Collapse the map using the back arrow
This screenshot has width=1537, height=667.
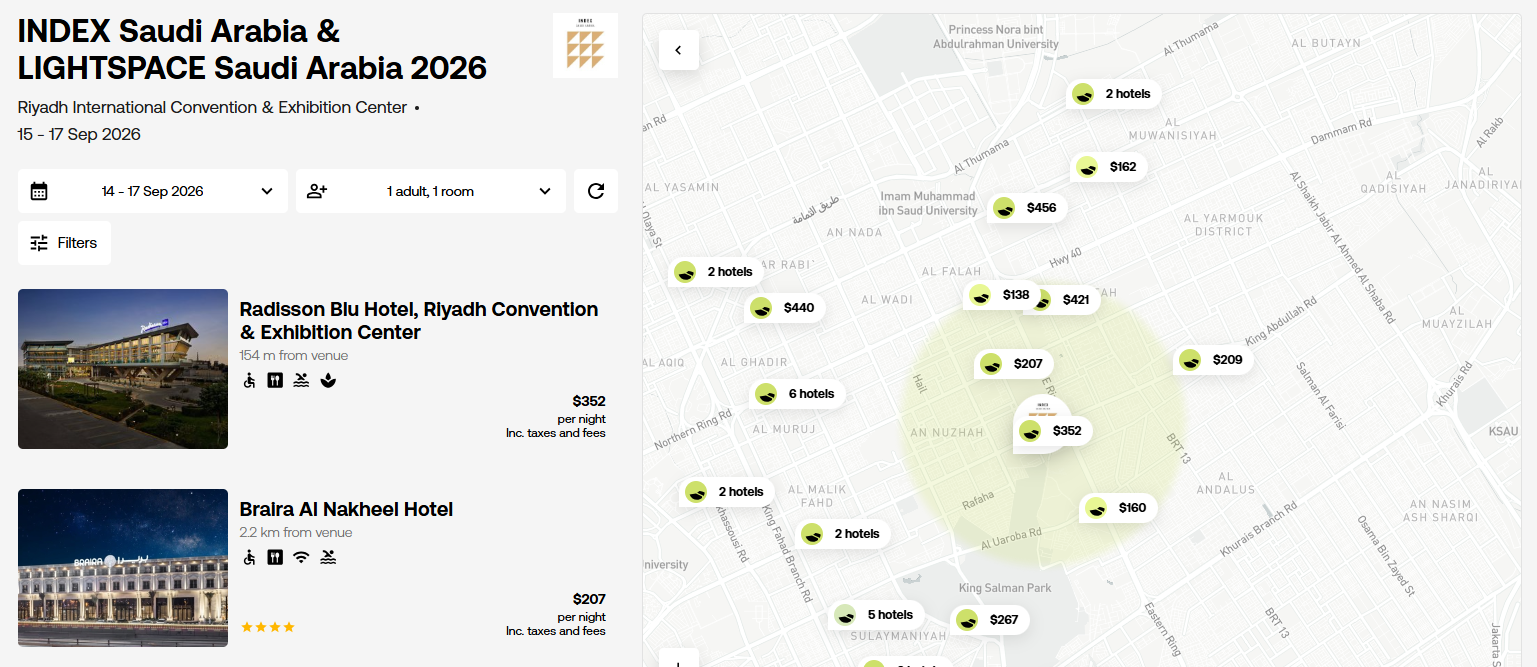click(679, 50)
